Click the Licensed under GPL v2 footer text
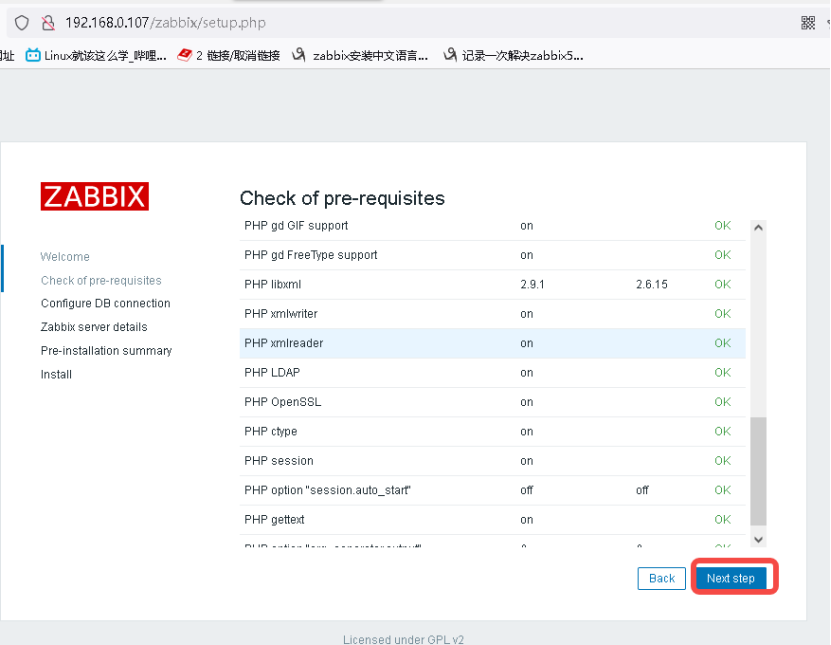831x645 pixels. [x=403, y=639]
